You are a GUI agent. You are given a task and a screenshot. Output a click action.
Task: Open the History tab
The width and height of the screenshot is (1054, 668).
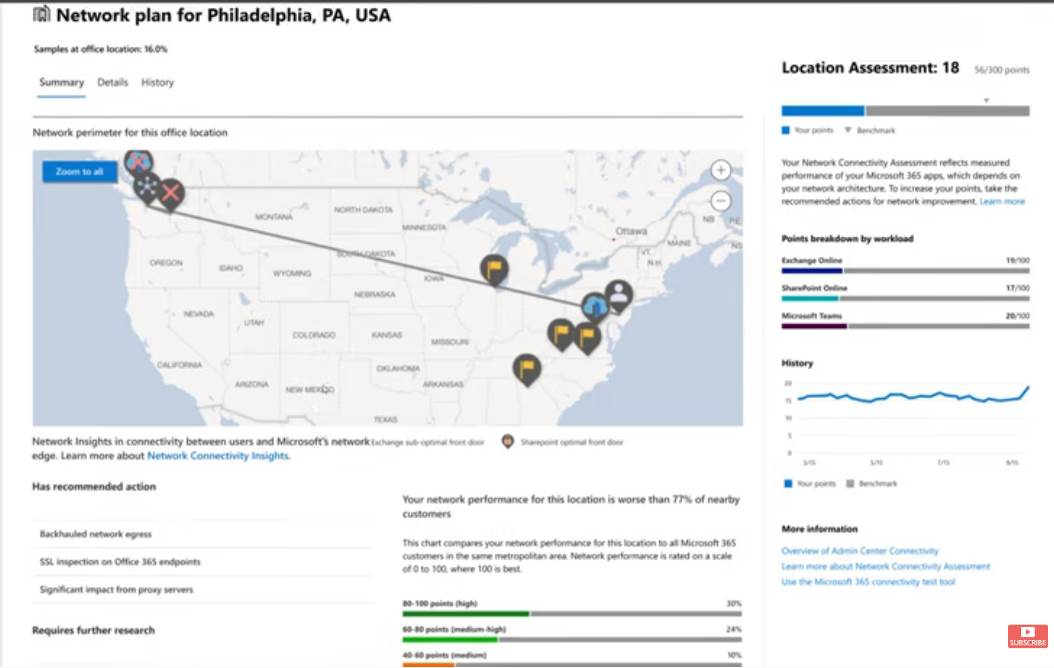[157, 83]
